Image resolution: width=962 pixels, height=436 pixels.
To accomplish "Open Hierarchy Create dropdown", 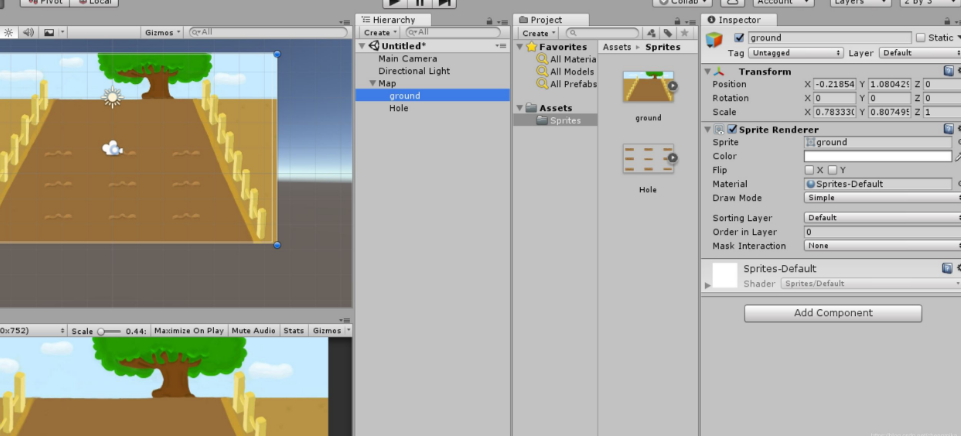I will click(380, 33).
